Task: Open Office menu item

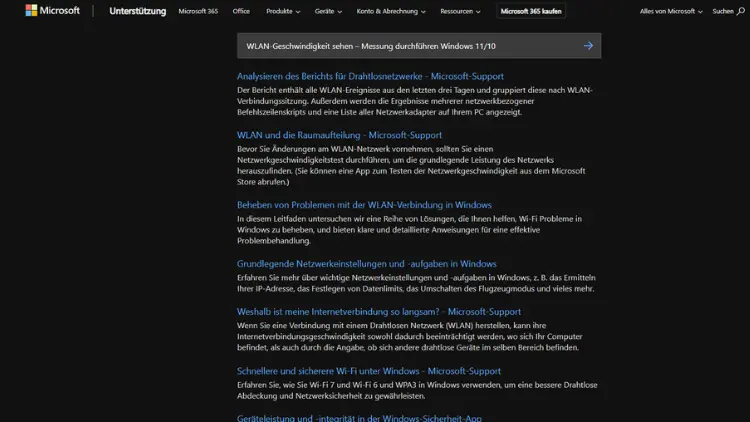Action: tap(241, 11)
